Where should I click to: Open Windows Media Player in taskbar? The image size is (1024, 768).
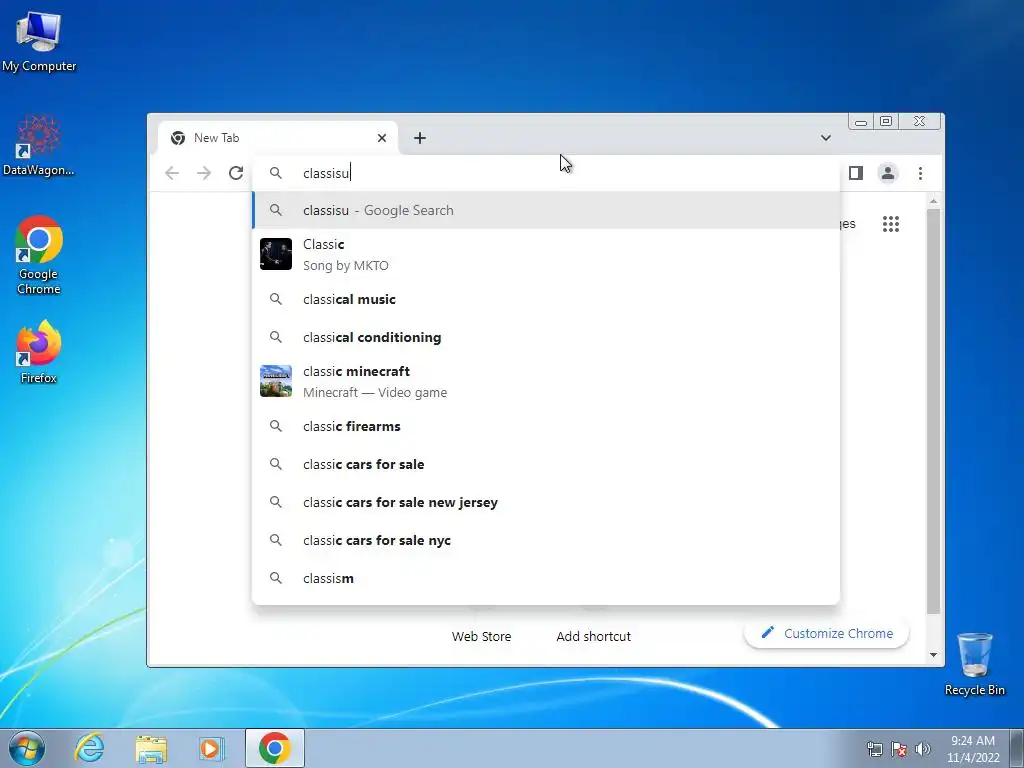pos(211,748)
